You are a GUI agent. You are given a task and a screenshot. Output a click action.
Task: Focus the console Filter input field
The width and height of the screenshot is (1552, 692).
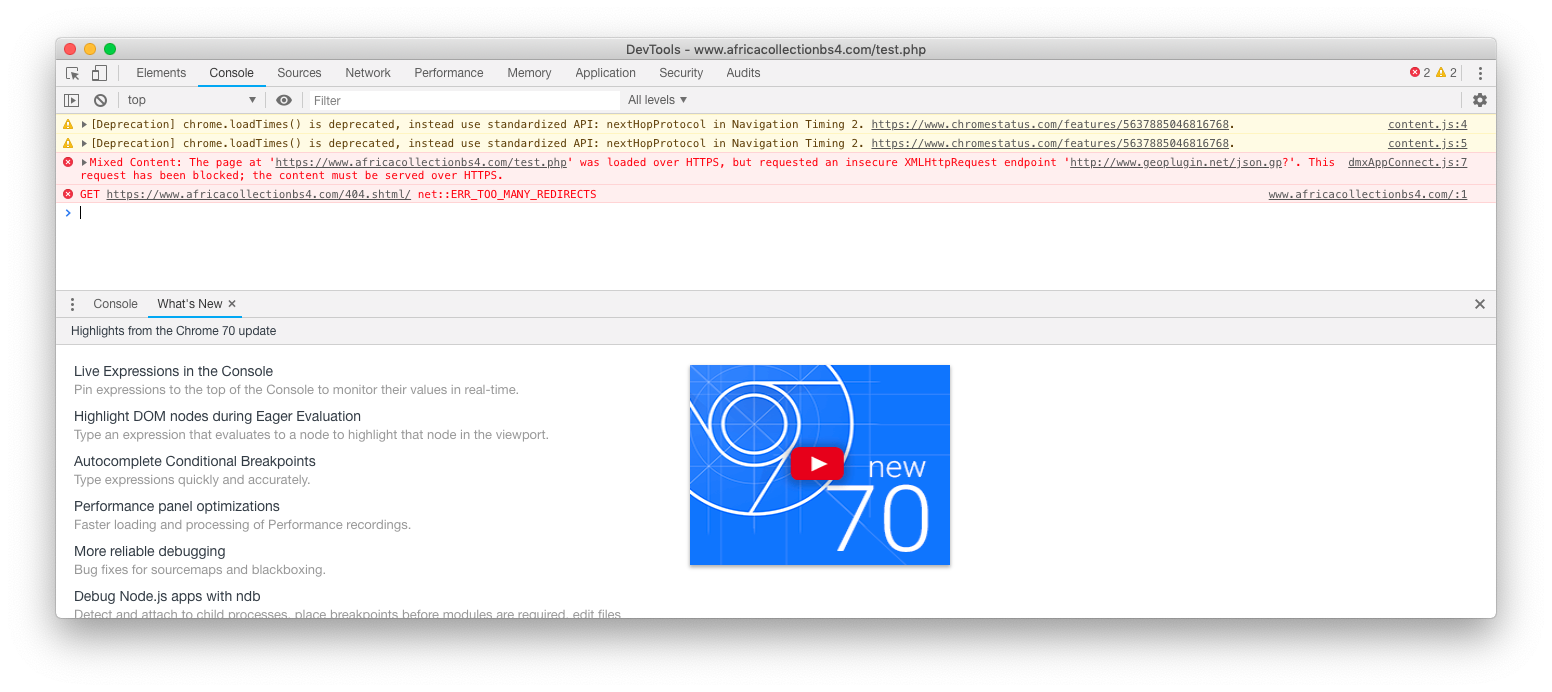pos(464,100)
